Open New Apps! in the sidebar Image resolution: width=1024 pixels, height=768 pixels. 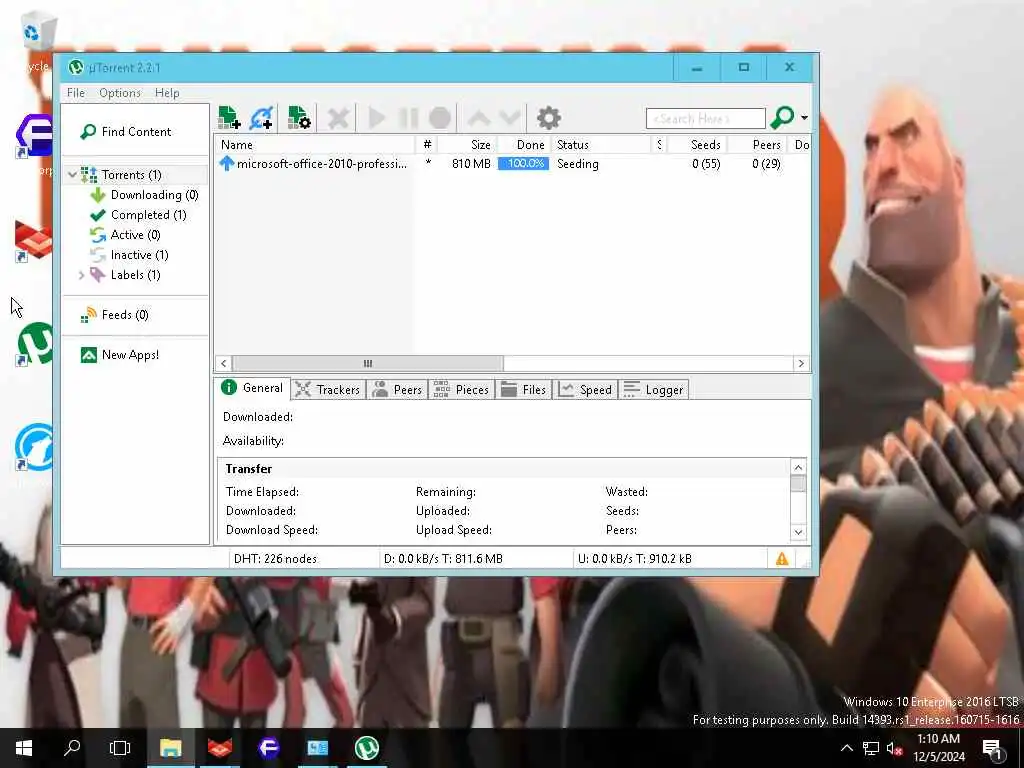[x=130, y=355]
